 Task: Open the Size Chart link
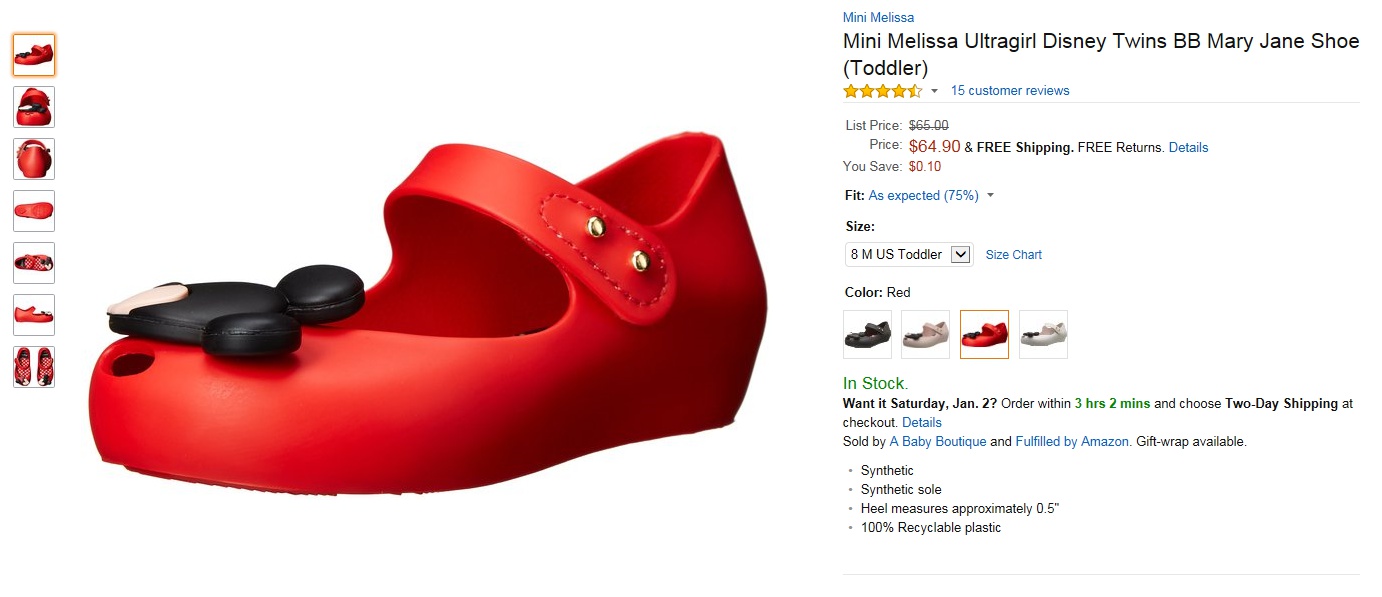click(x=1013, y=255)
